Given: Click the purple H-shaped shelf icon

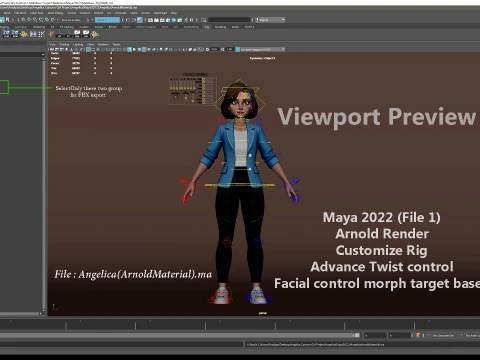Looking at the screenshot, I should 33,34.
